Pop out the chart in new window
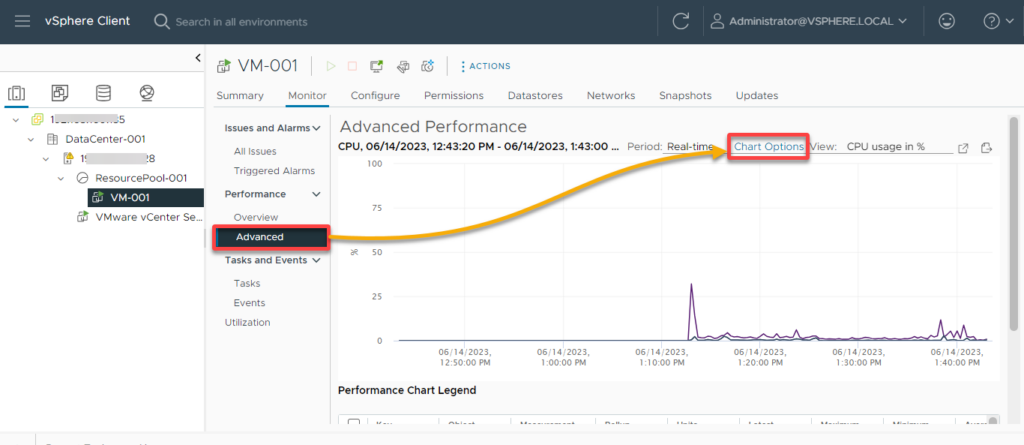This screenshot has height=445, width=1024. point(963,148)
